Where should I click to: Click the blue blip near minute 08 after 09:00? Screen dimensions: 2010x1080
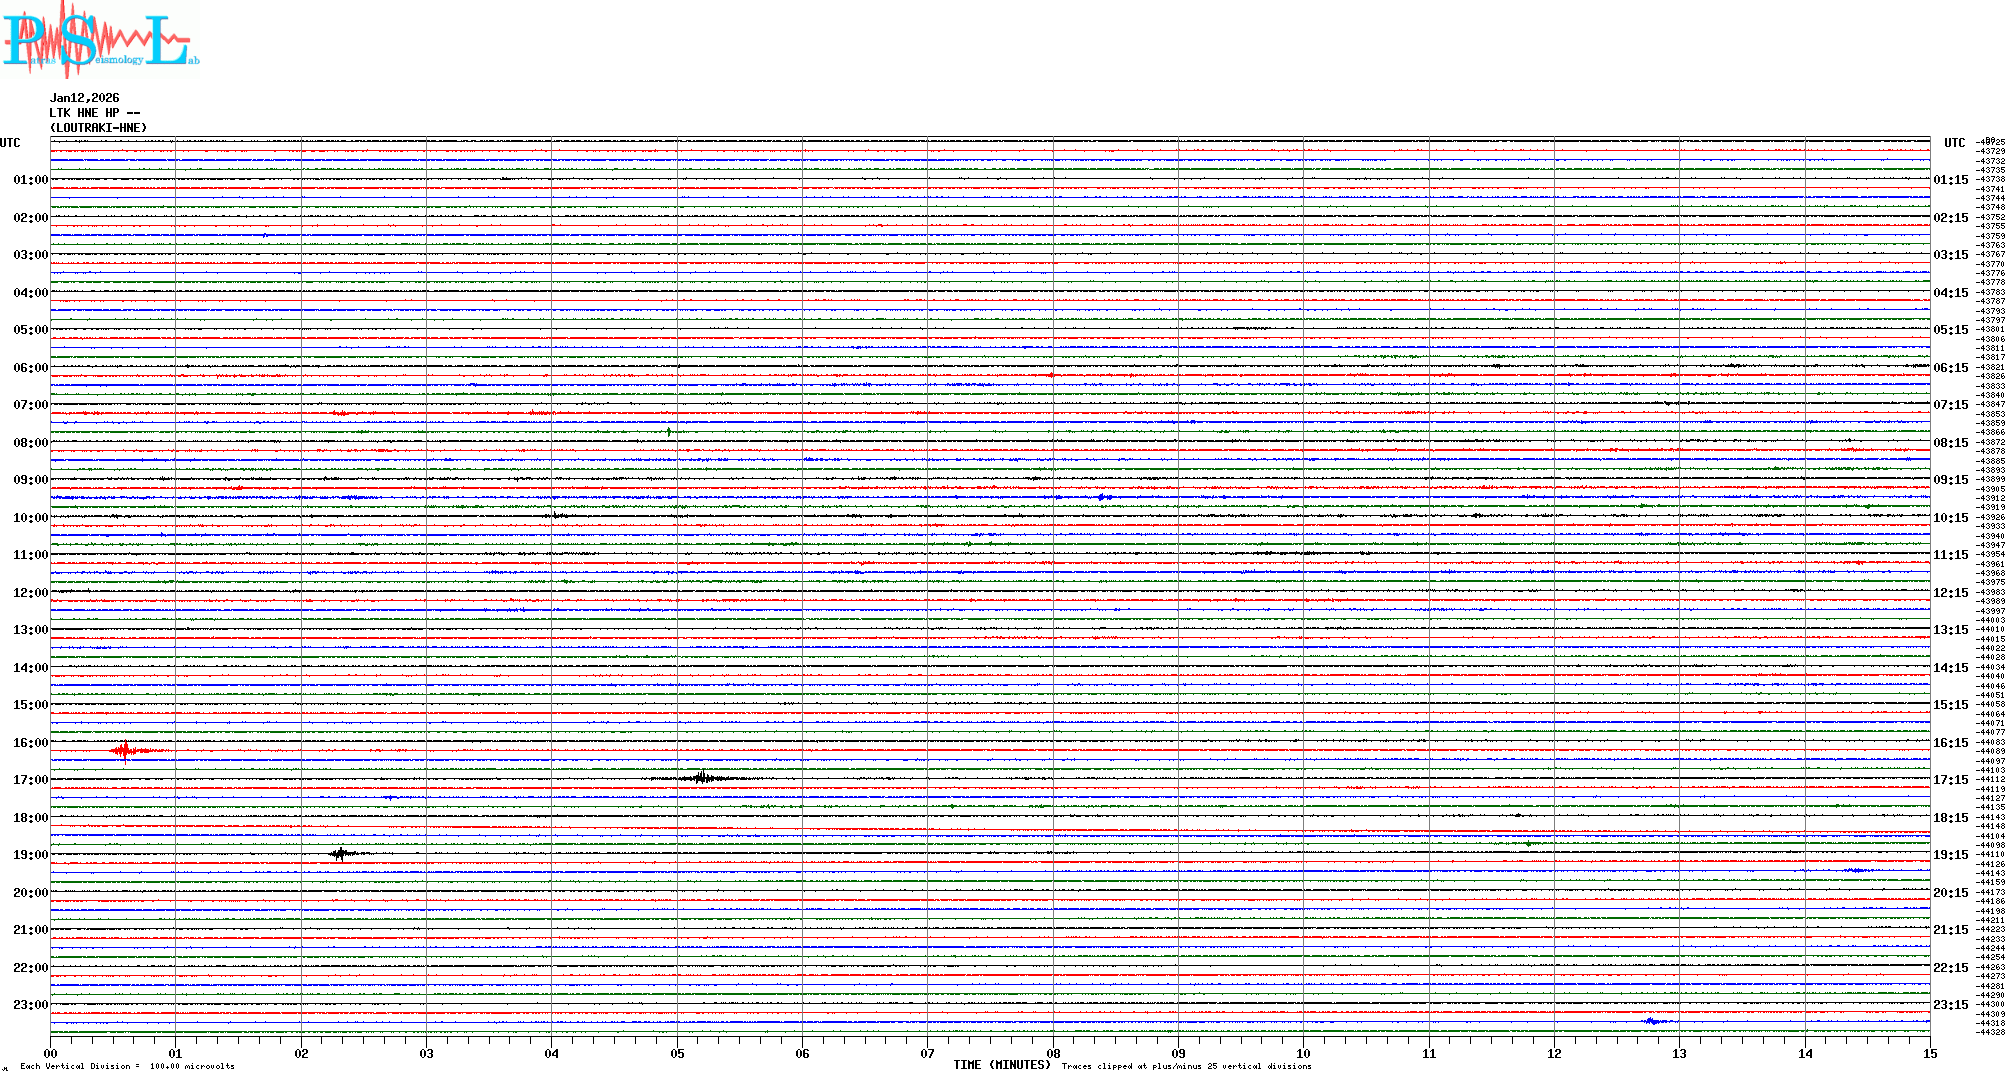(x=1102, y=497)
